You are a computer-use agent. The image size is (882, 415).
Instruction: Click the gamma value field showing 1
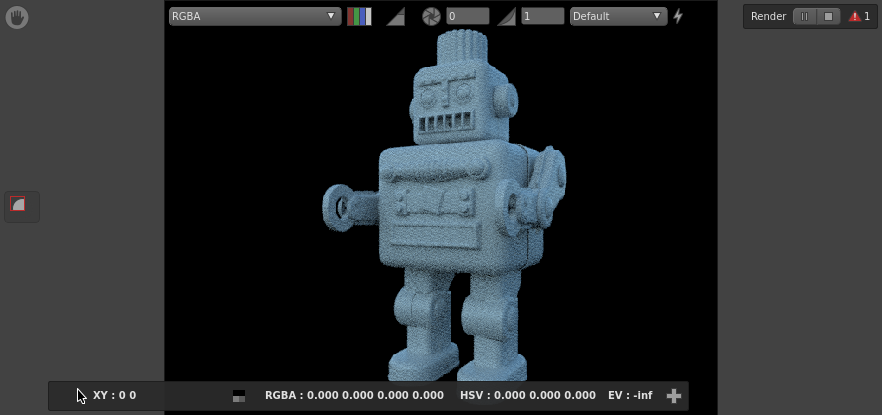coord(543,16)
